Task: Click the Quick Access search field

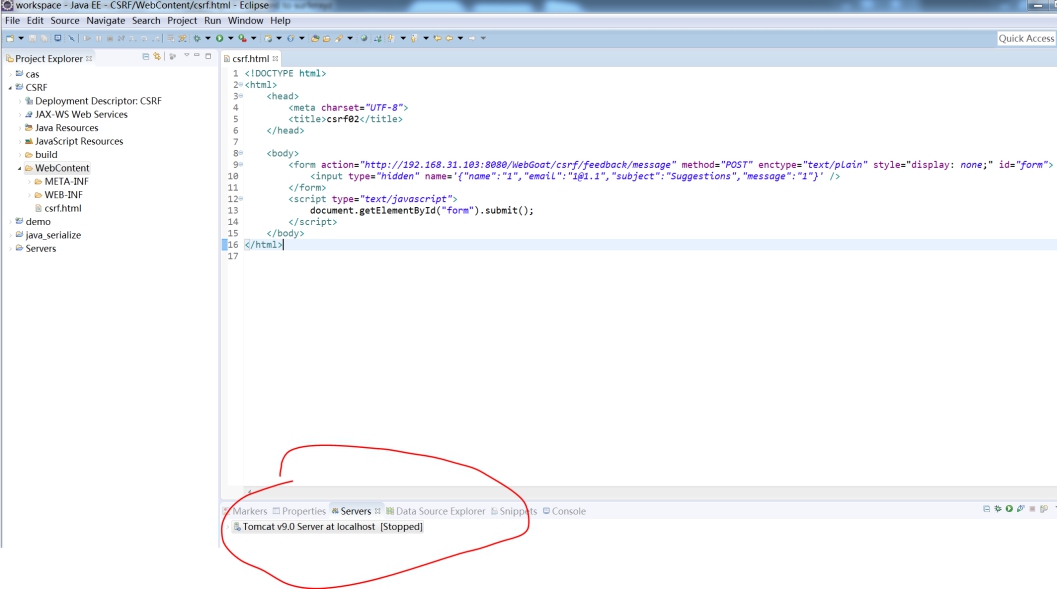Action: pos(1026,38)
